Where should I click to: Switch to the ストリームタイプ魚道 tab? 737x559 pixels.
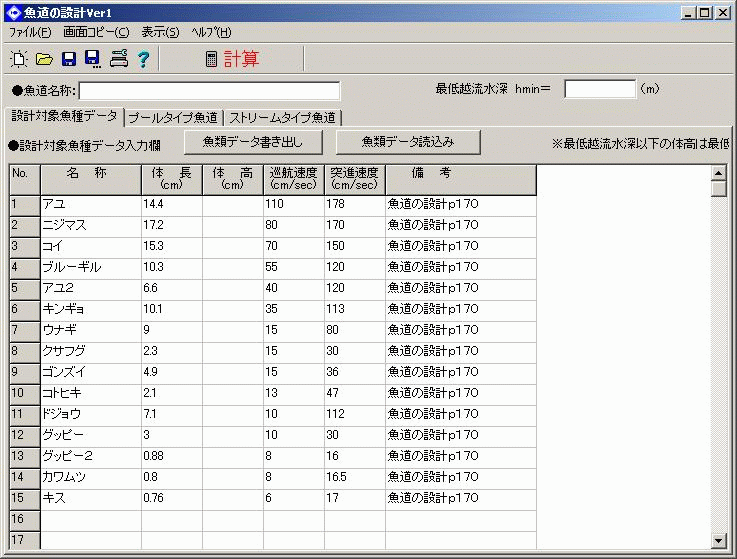tap(284, 117)
